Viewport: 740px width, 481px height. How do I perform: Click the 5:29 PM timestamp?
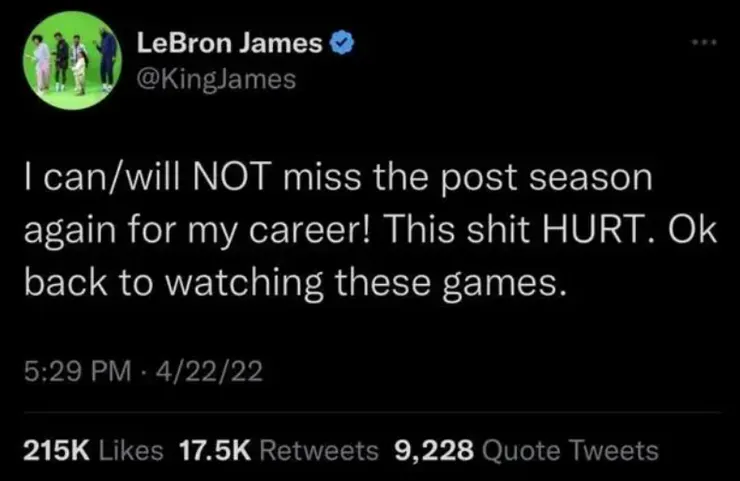[78, 371]
